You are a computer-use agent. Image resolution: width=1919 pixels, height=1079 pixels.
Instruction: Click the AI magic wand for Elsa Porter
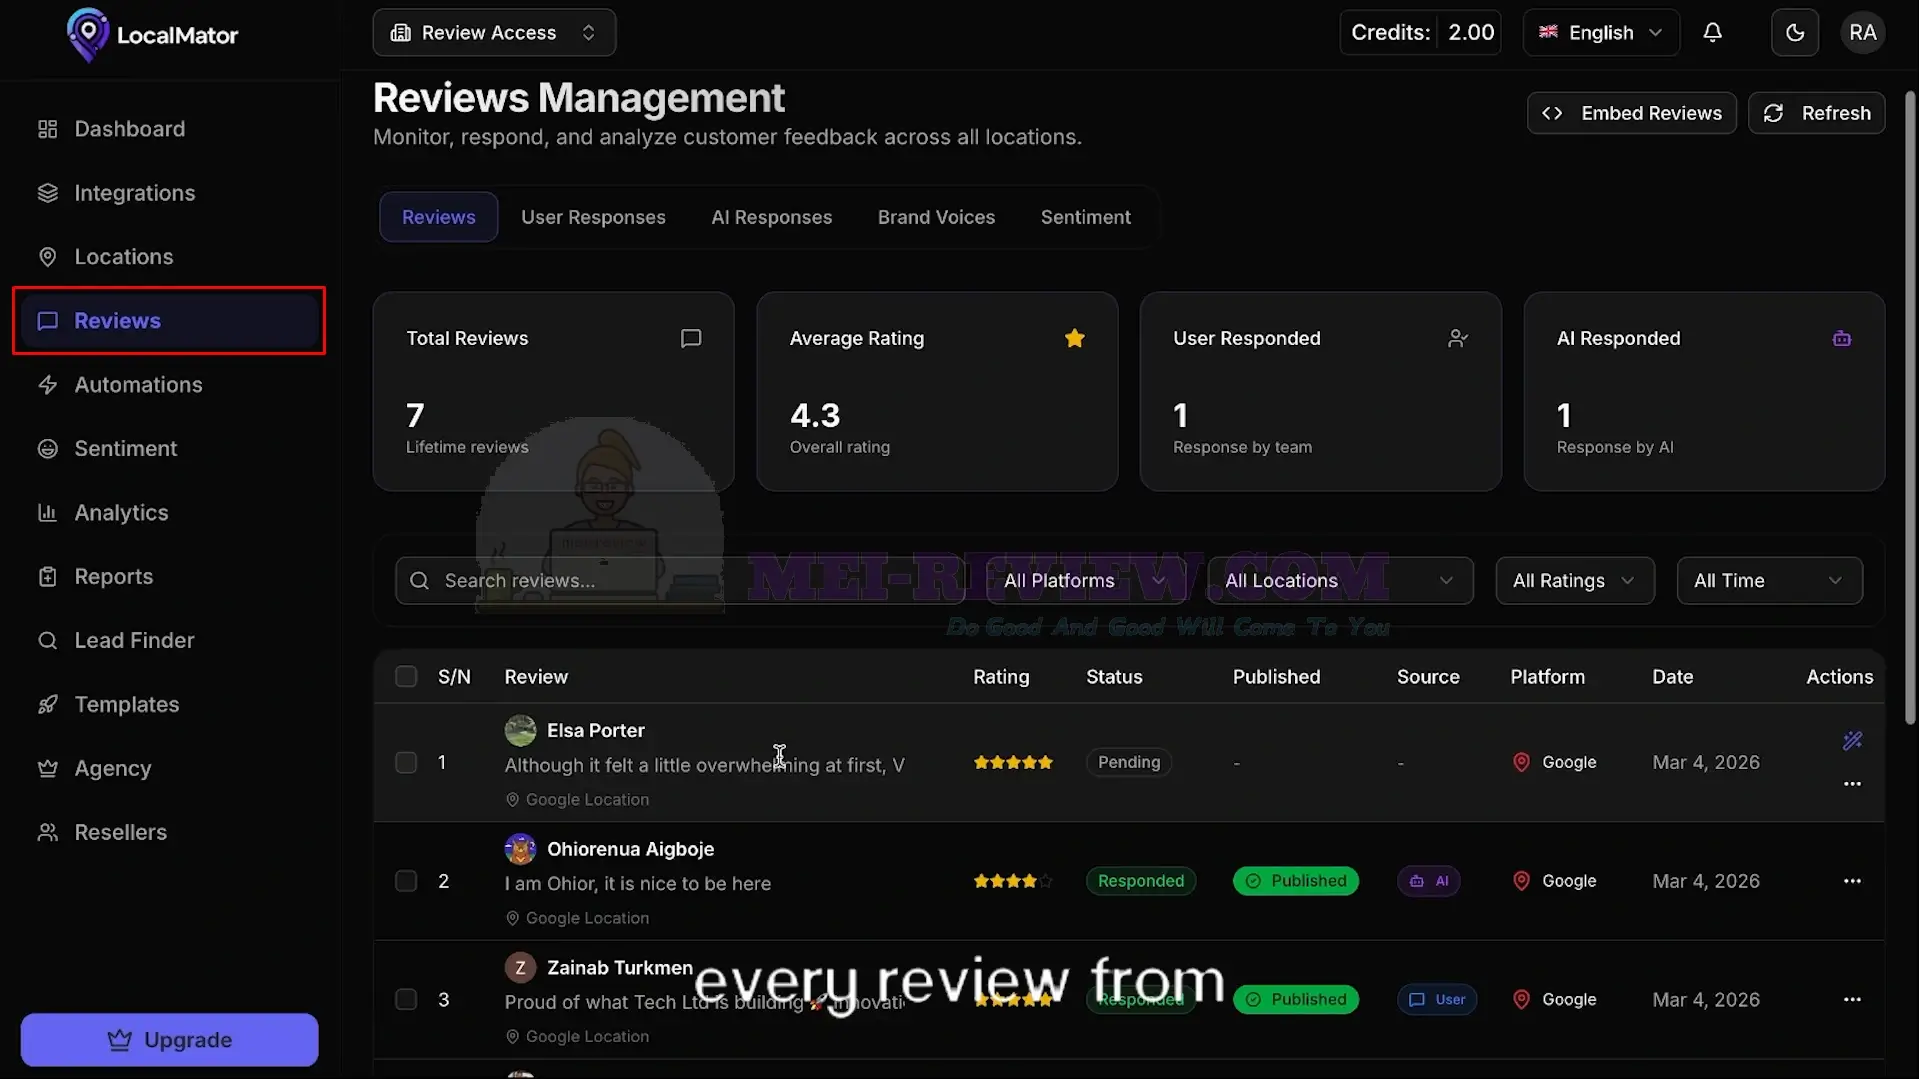click(x=1852, y=741)
